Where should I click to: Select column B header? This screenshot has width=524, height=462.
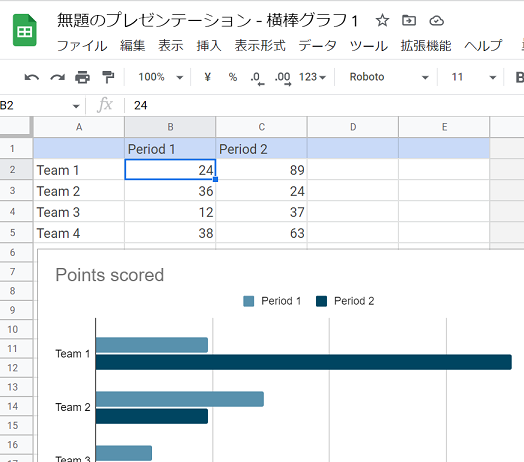[170, 127]
